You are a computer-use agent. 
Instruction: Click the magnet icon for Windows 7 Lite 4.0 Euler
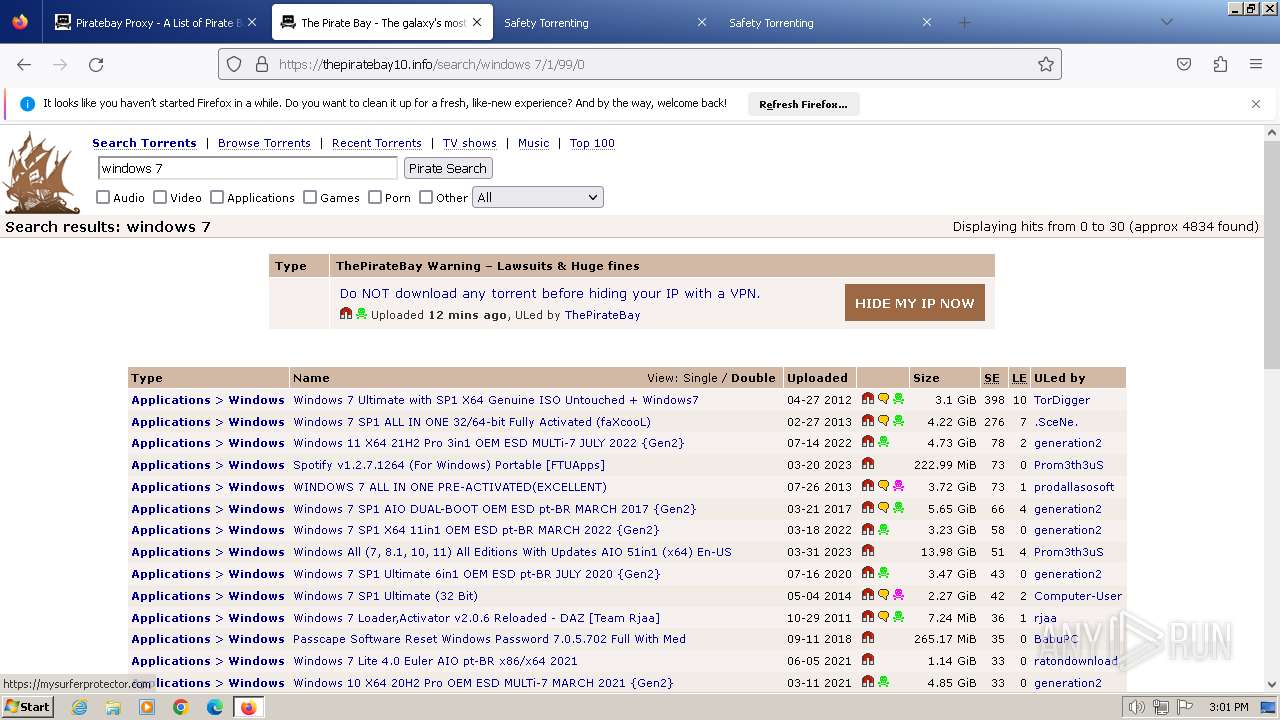[867, 660]
